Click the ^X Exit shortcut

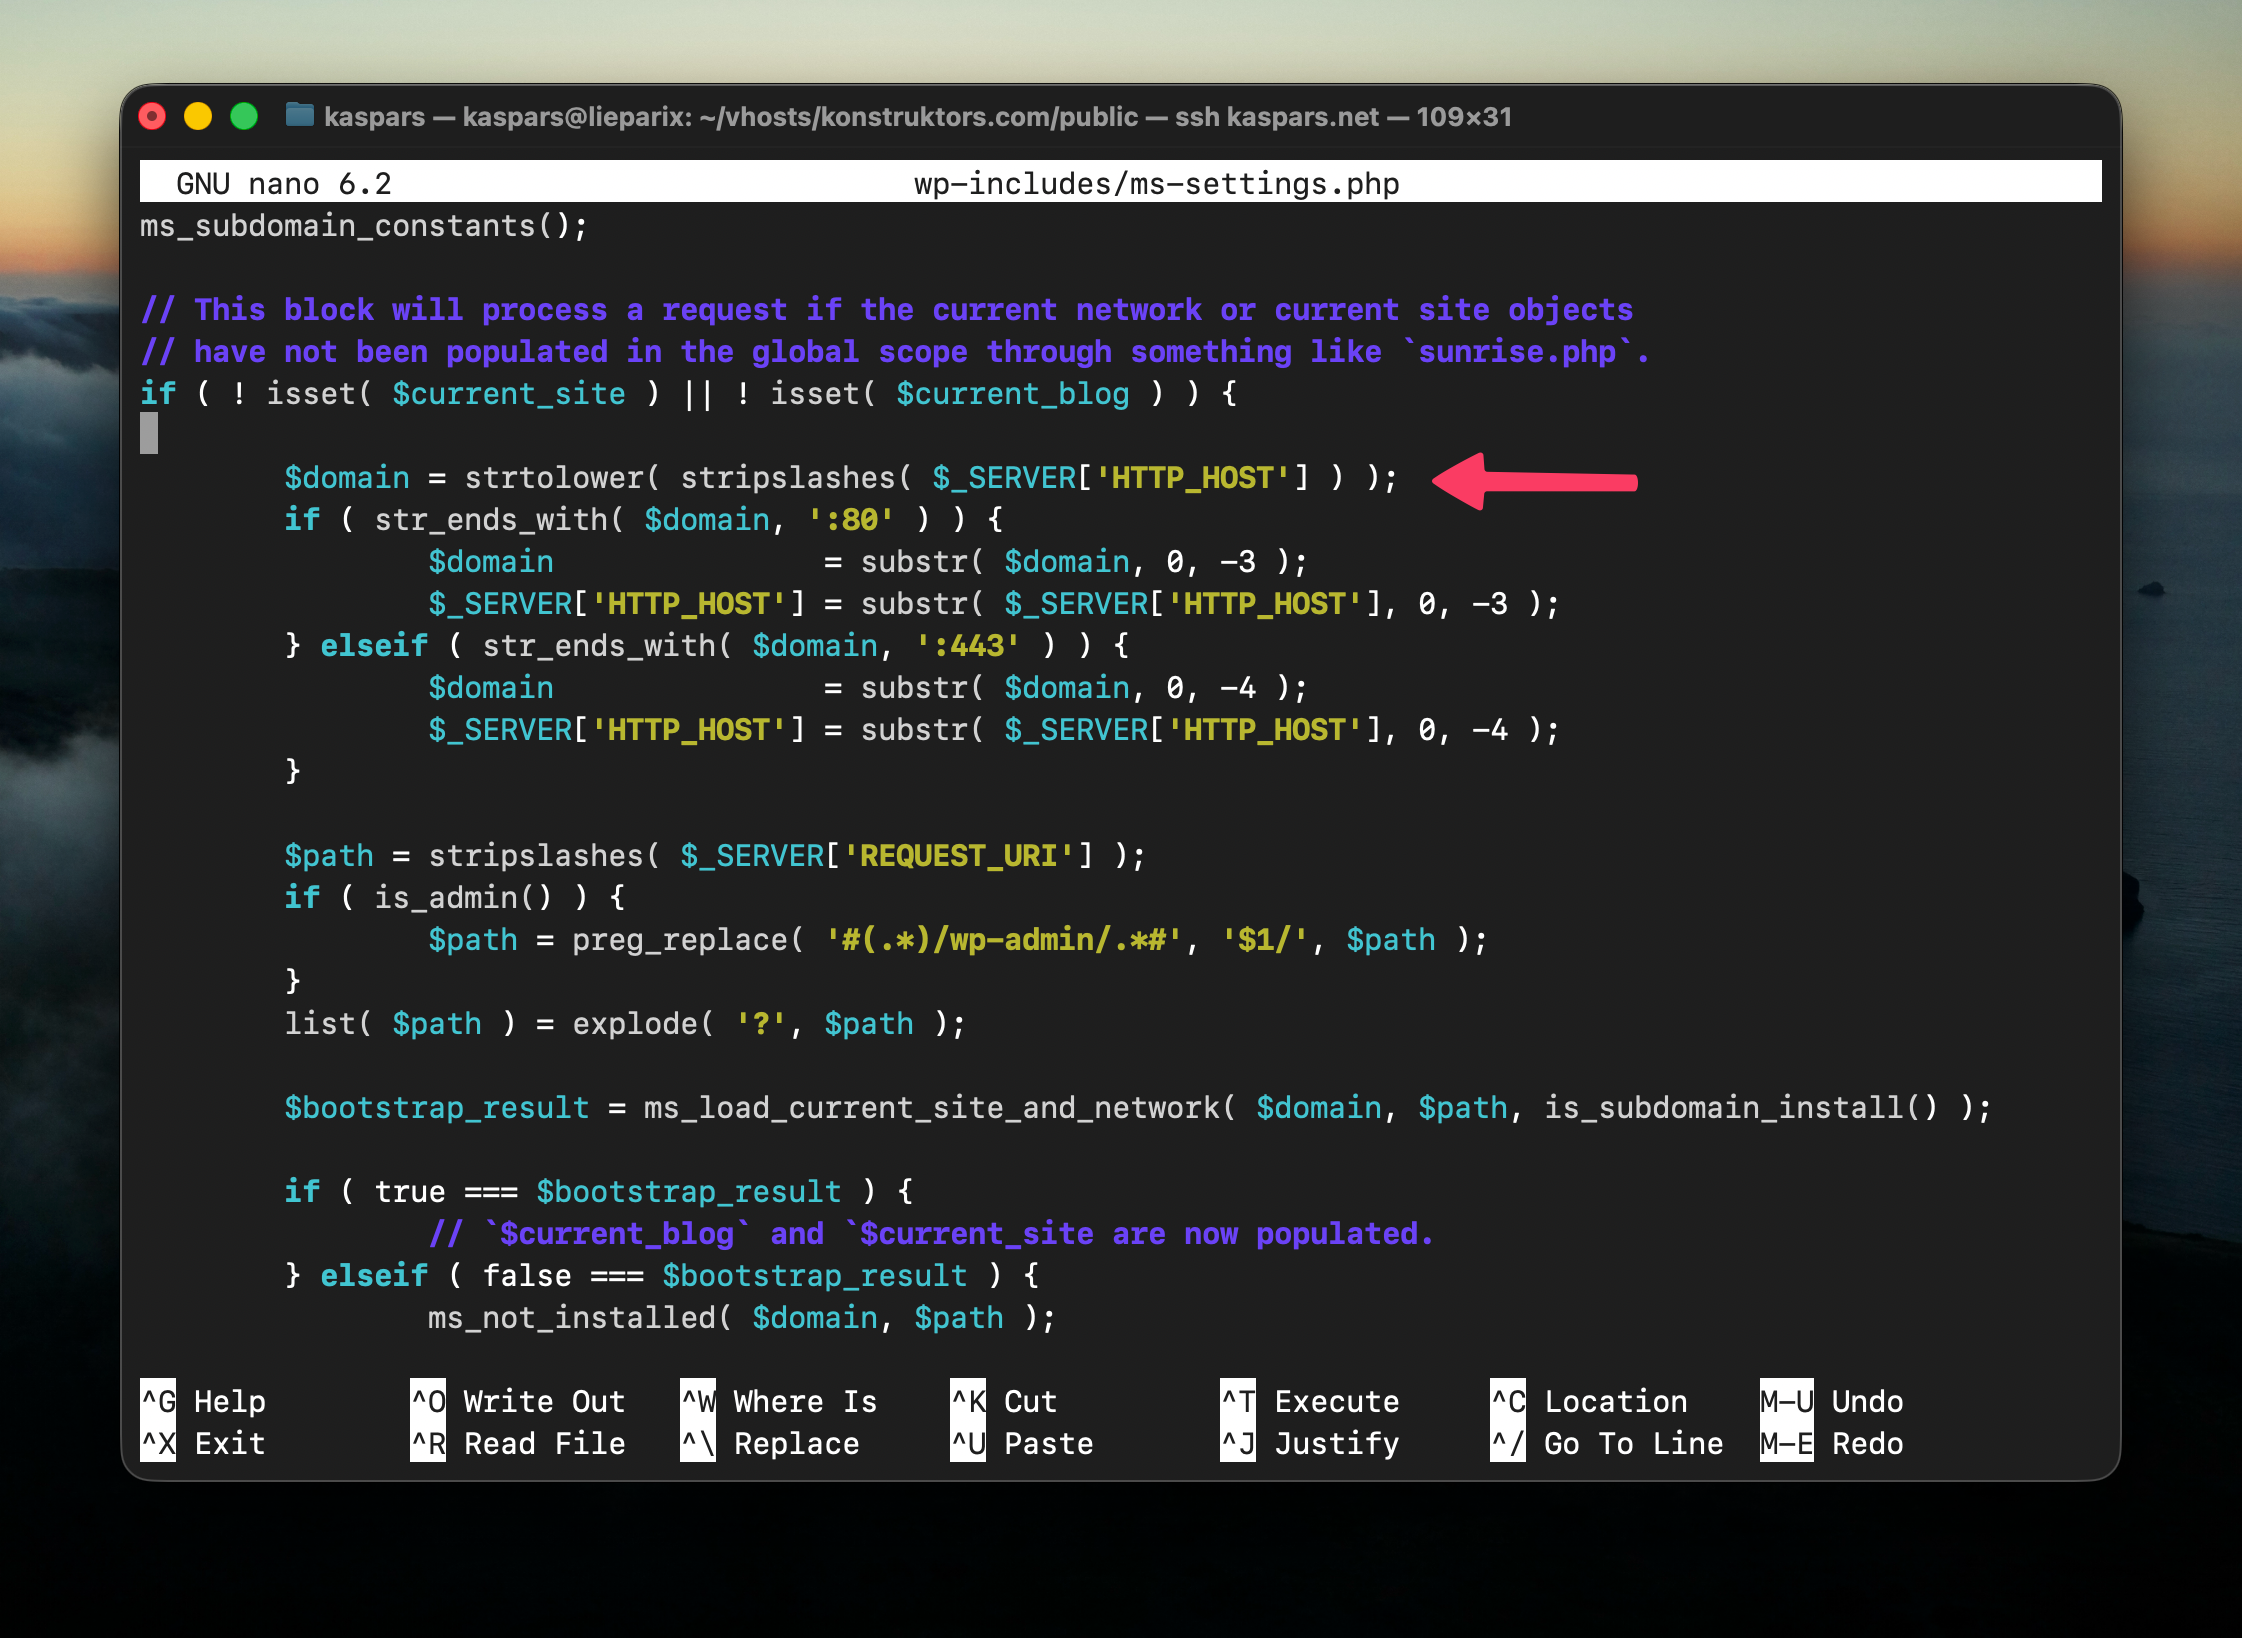204,1443
